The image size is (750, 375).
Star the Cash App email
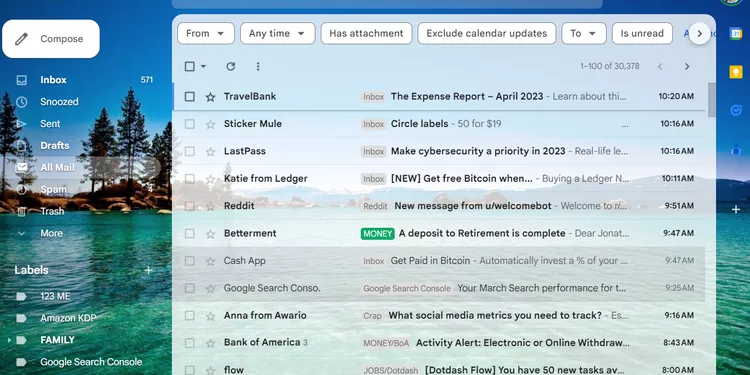point(210,261)
